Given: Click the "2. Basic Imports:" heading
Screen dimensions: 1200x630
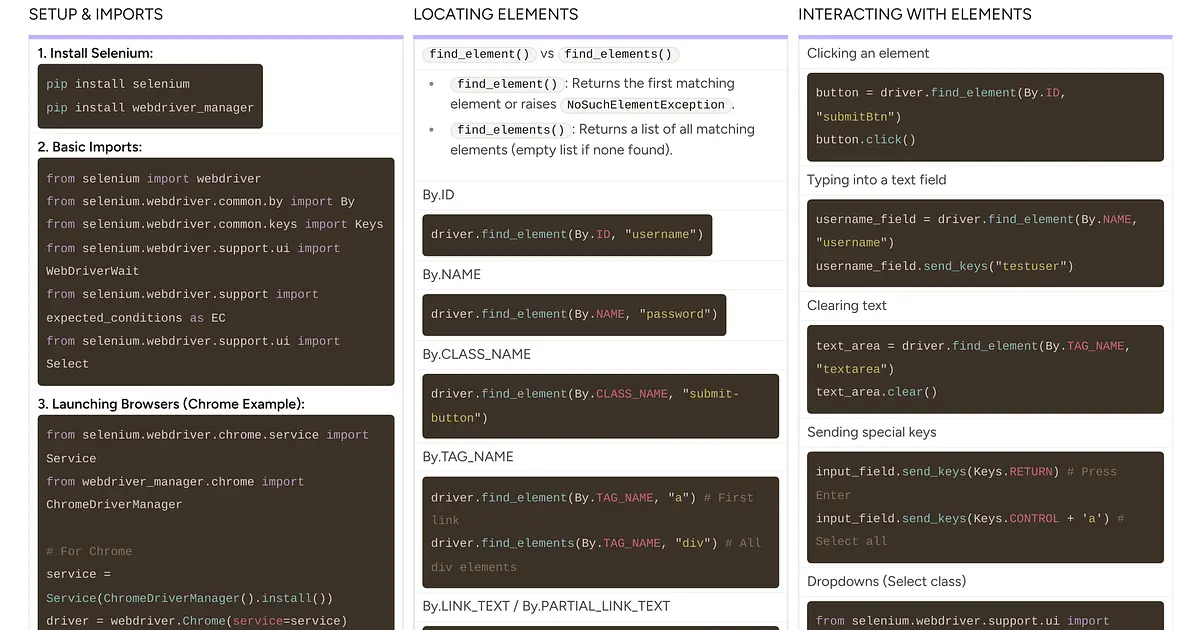Looking at the screenshot, I should point(90,146).
